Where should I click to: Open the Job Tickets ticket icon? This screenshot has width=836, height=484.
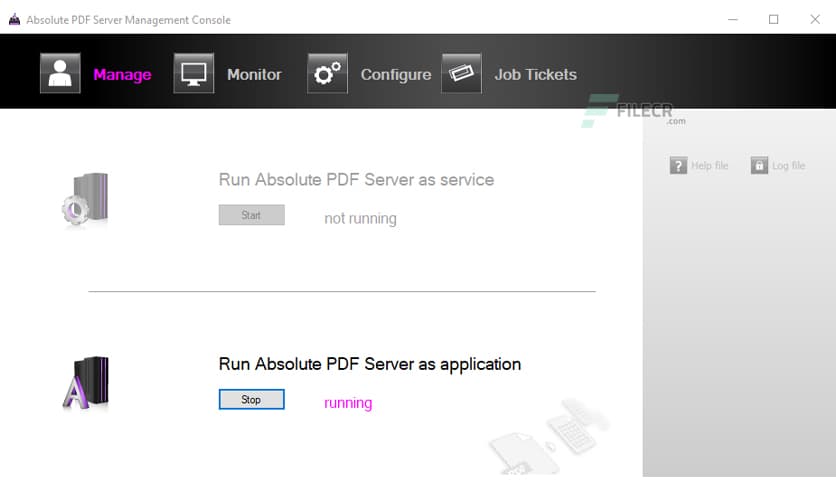[x=461, y=74]
